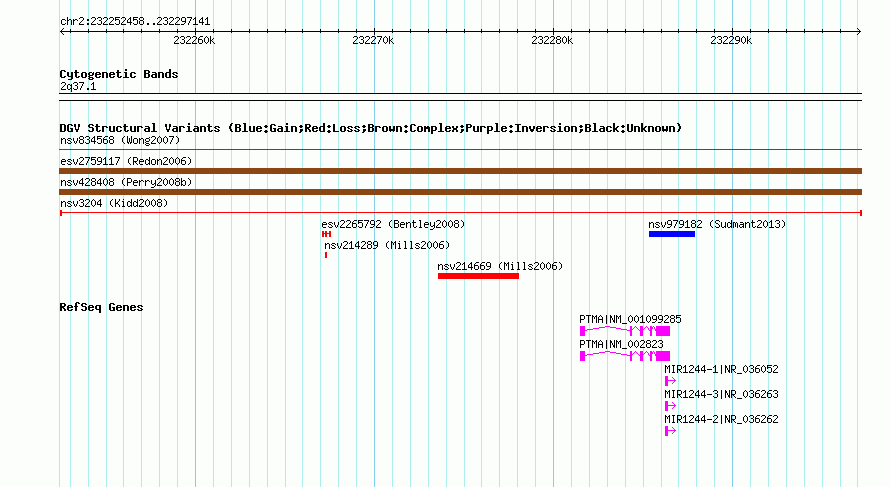Click the left arrowhead of the ruler

[x=62, y=32]
